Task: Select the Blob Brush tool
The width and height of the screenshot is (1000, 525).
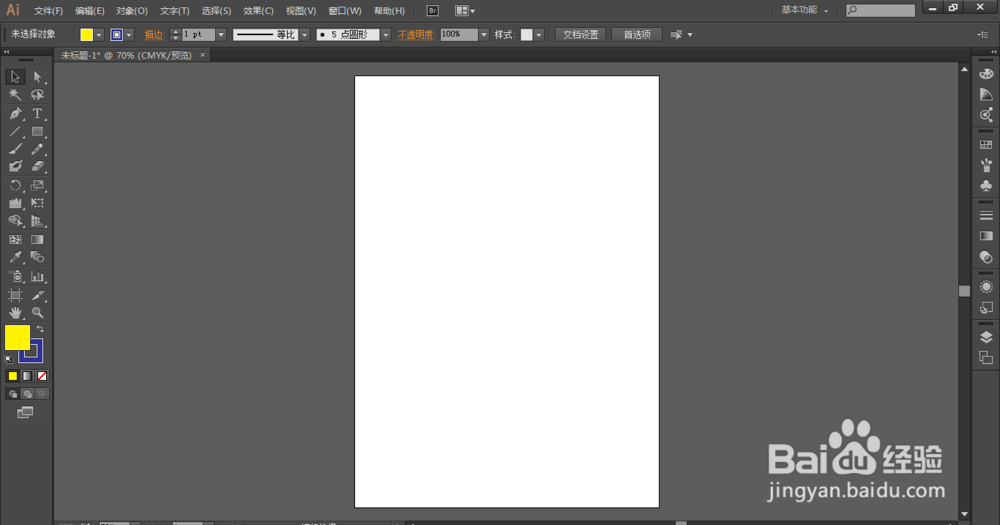Action: pyautogui.click(x=15, y=166)
